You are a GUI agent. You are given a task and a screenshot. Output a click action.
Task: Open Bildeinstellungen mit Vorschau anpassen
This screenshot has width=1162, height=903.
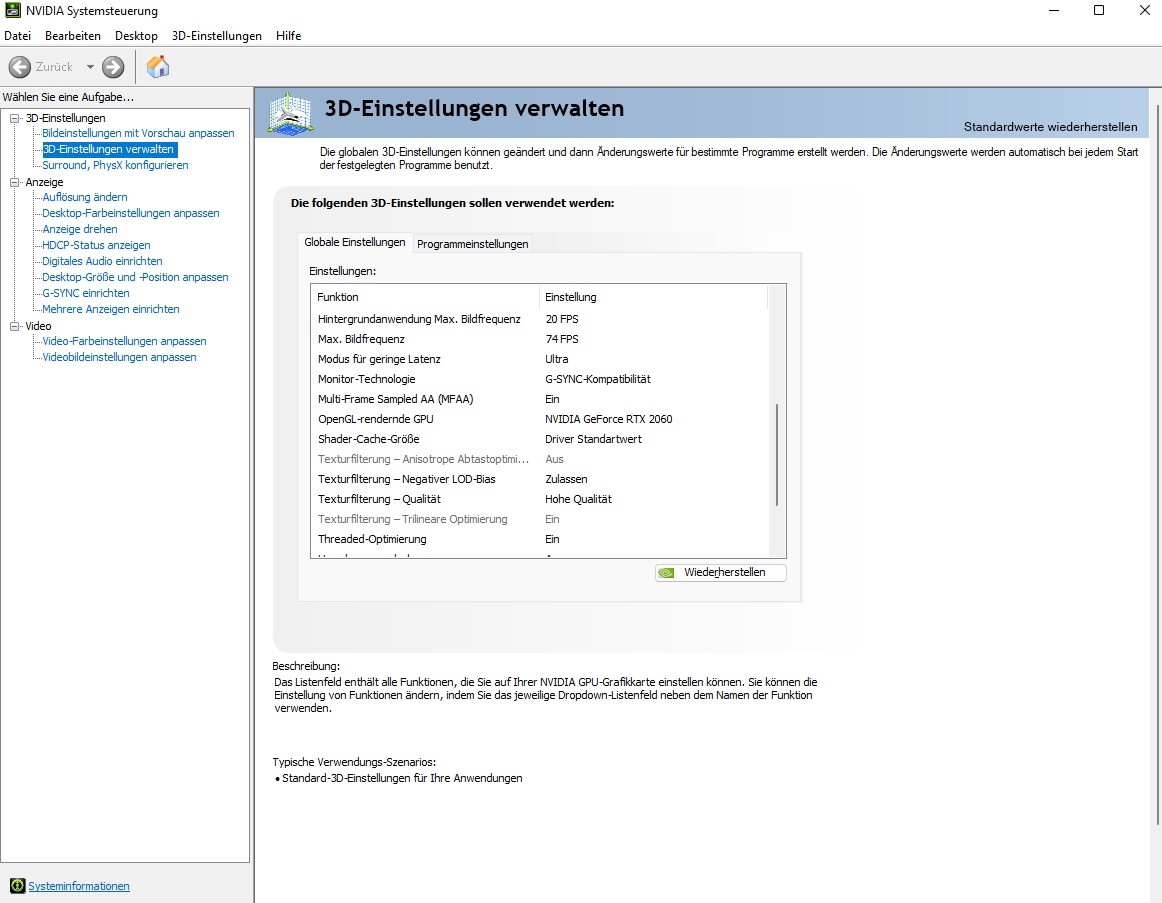pyautogui.click(x=138, y=133)
